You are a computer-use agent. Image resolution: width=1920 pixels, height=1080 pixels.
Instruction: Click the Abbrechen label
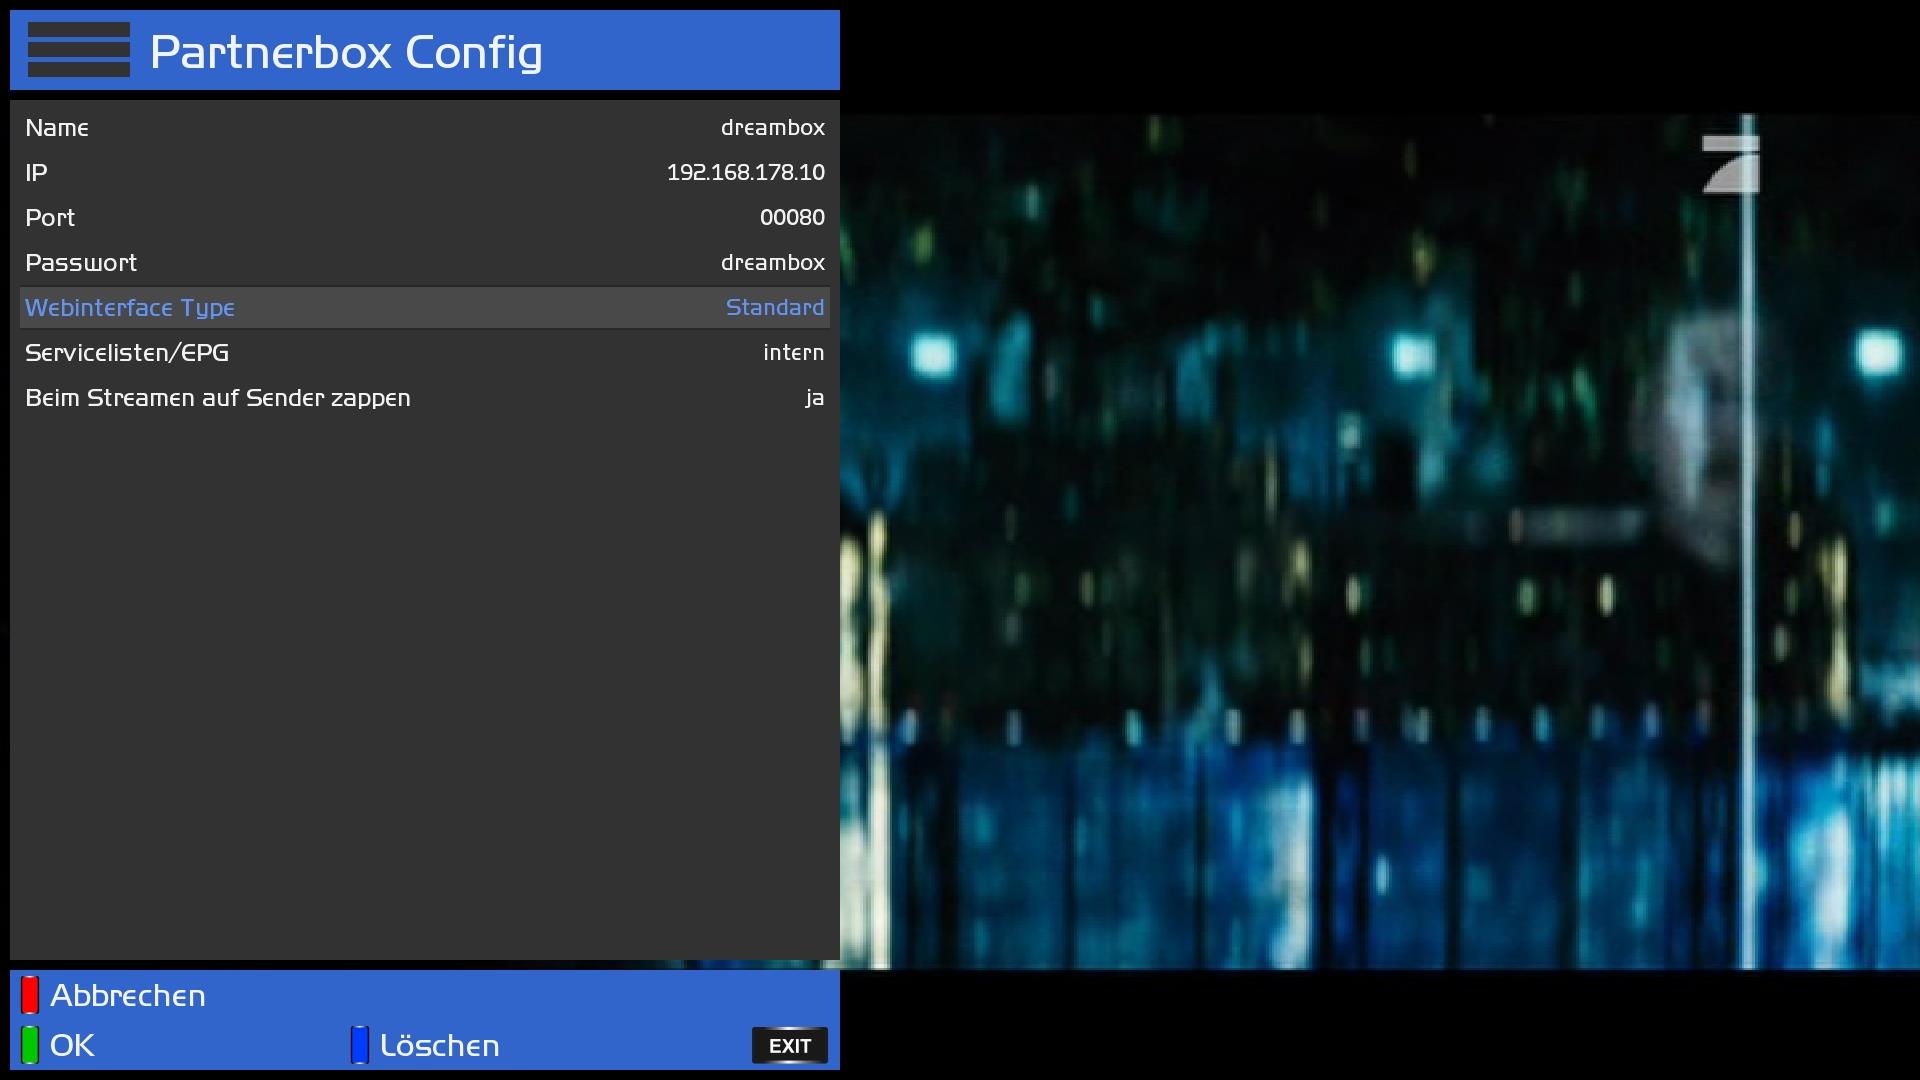(128, 996)
